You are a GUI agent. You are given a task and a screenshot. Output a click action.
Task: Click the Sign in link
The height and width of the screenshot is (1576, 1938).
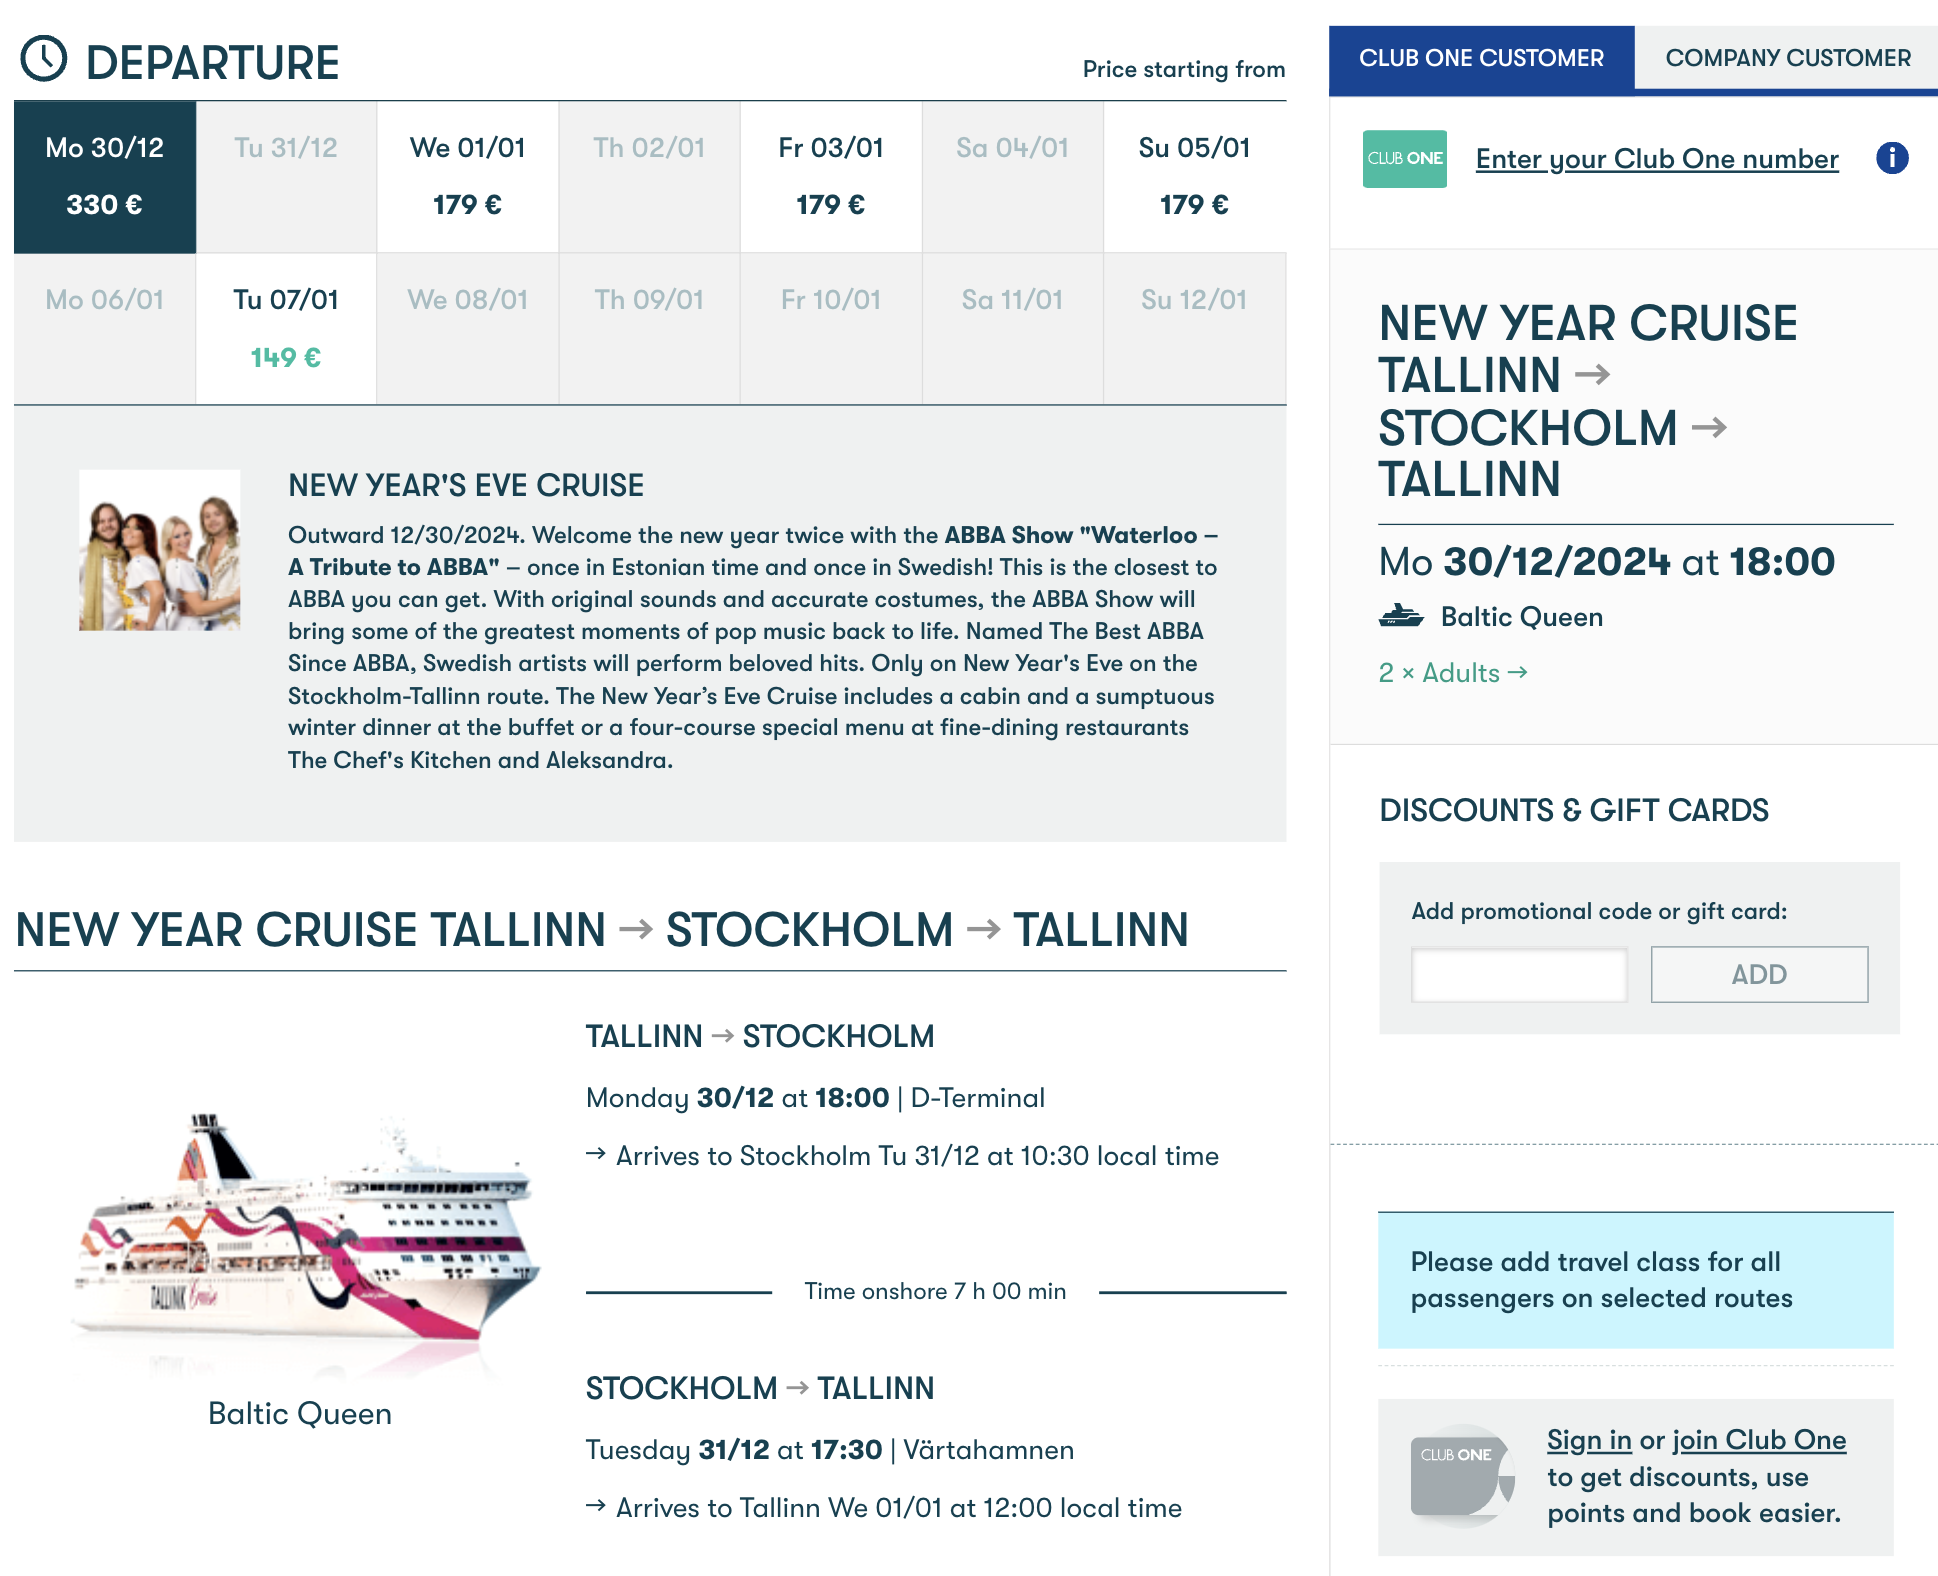(1588, 1440)
